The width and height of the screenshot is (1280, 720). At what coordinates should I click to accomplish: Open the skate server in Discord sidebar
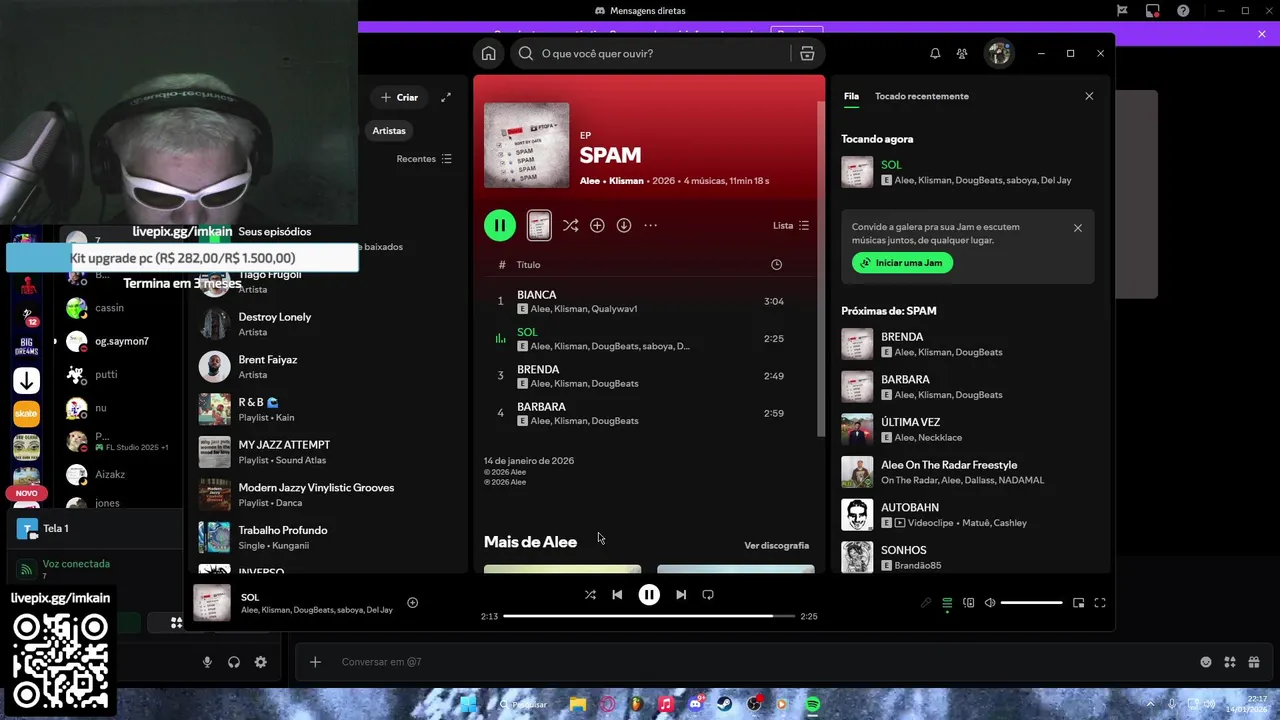26,413
